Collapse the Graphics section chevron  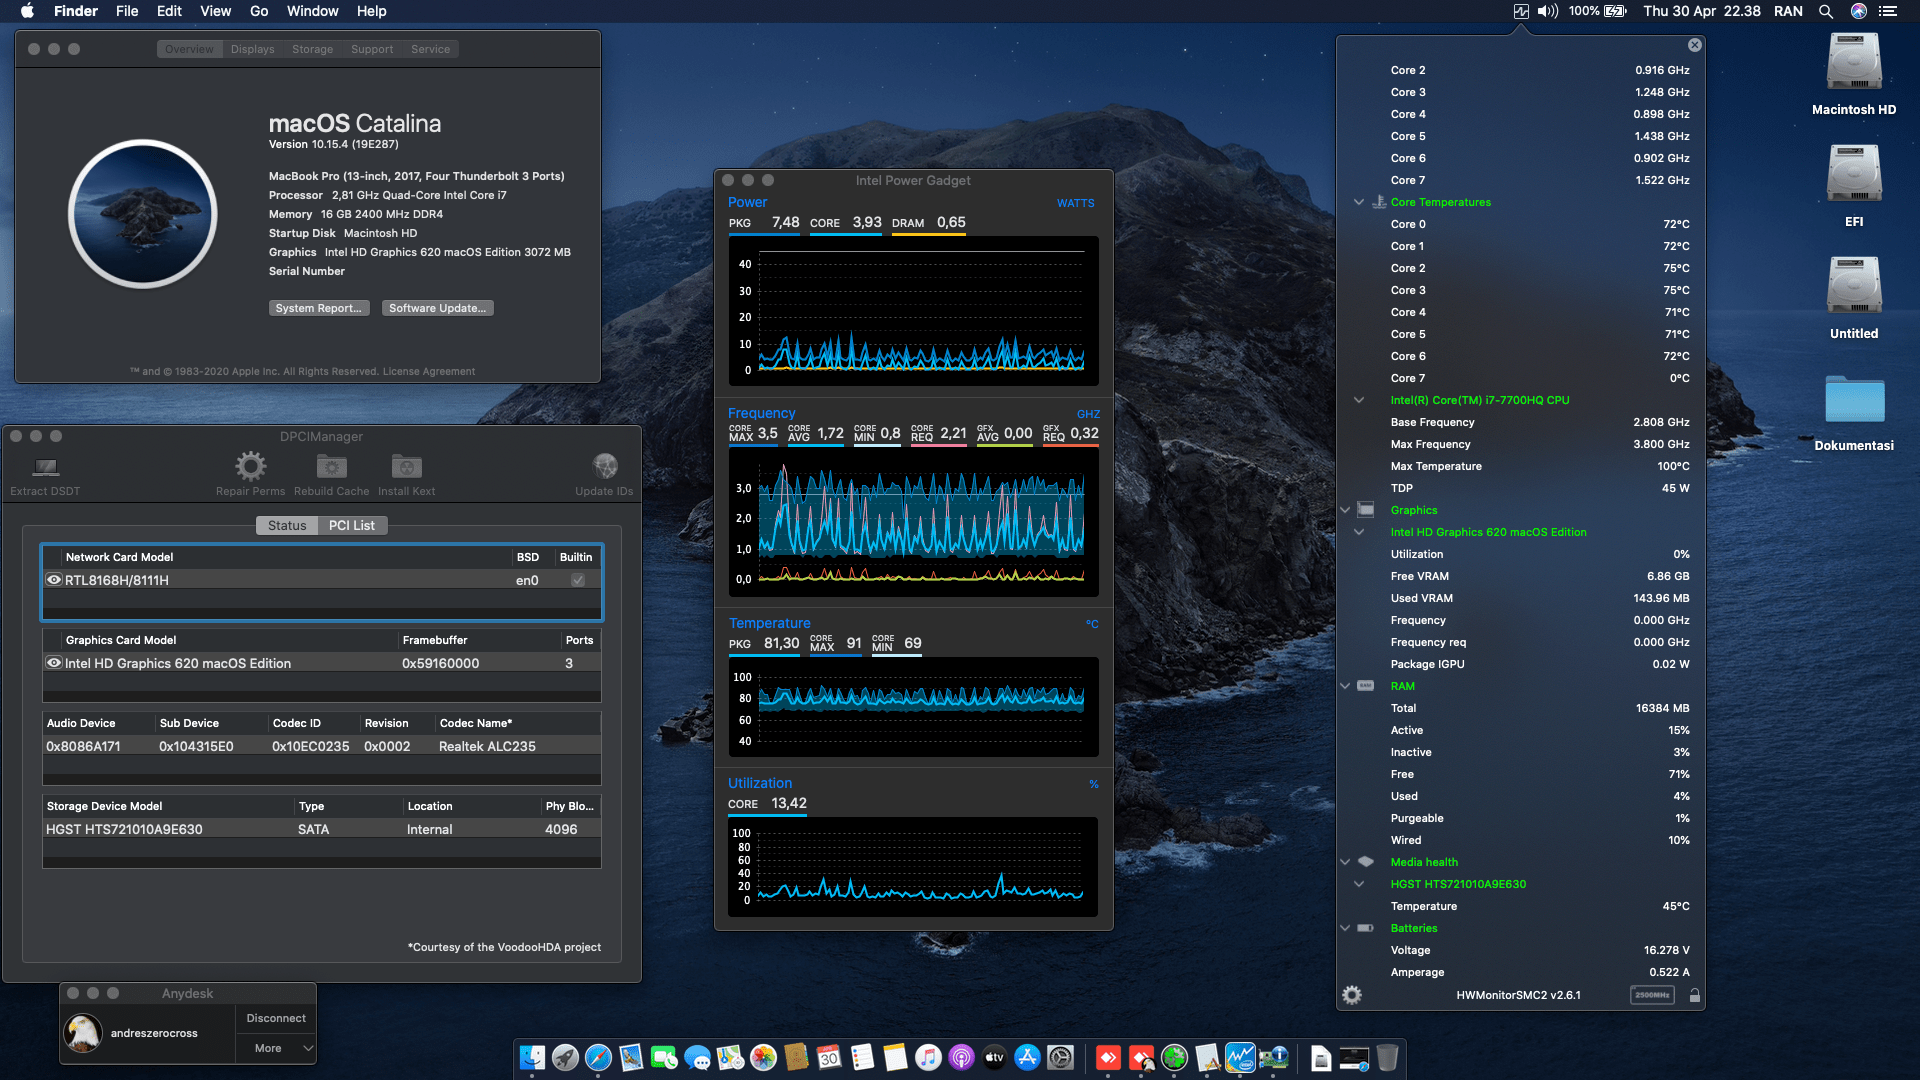tap(1345, 510)
